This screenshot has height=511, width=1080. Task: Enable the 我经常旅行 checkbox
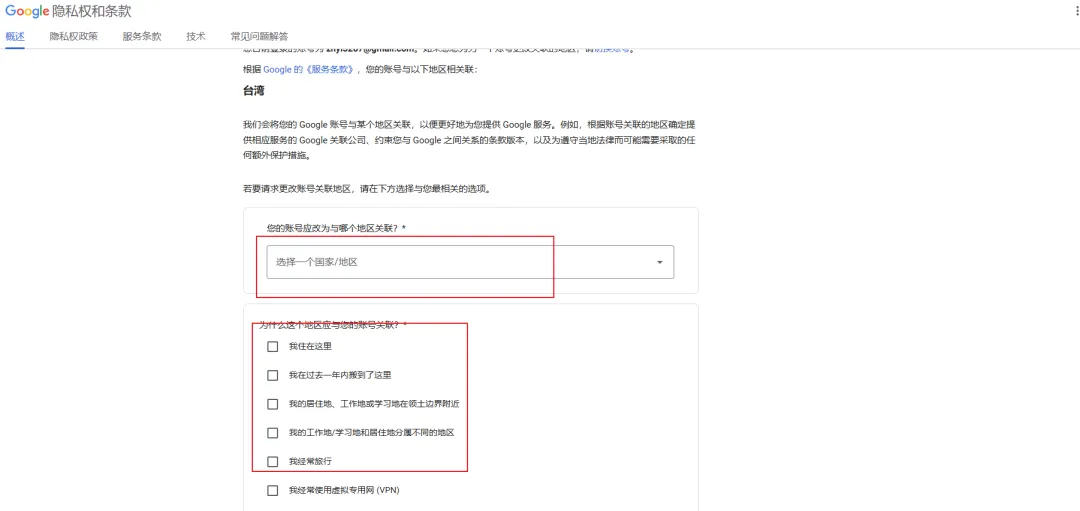pos(273,461)
